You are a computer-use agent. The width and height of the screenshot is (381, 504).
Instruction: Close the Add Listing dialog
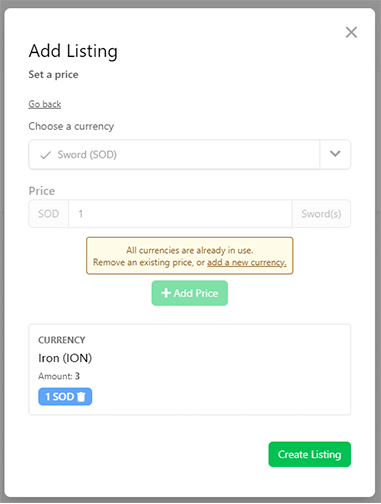tap(351, 32)
